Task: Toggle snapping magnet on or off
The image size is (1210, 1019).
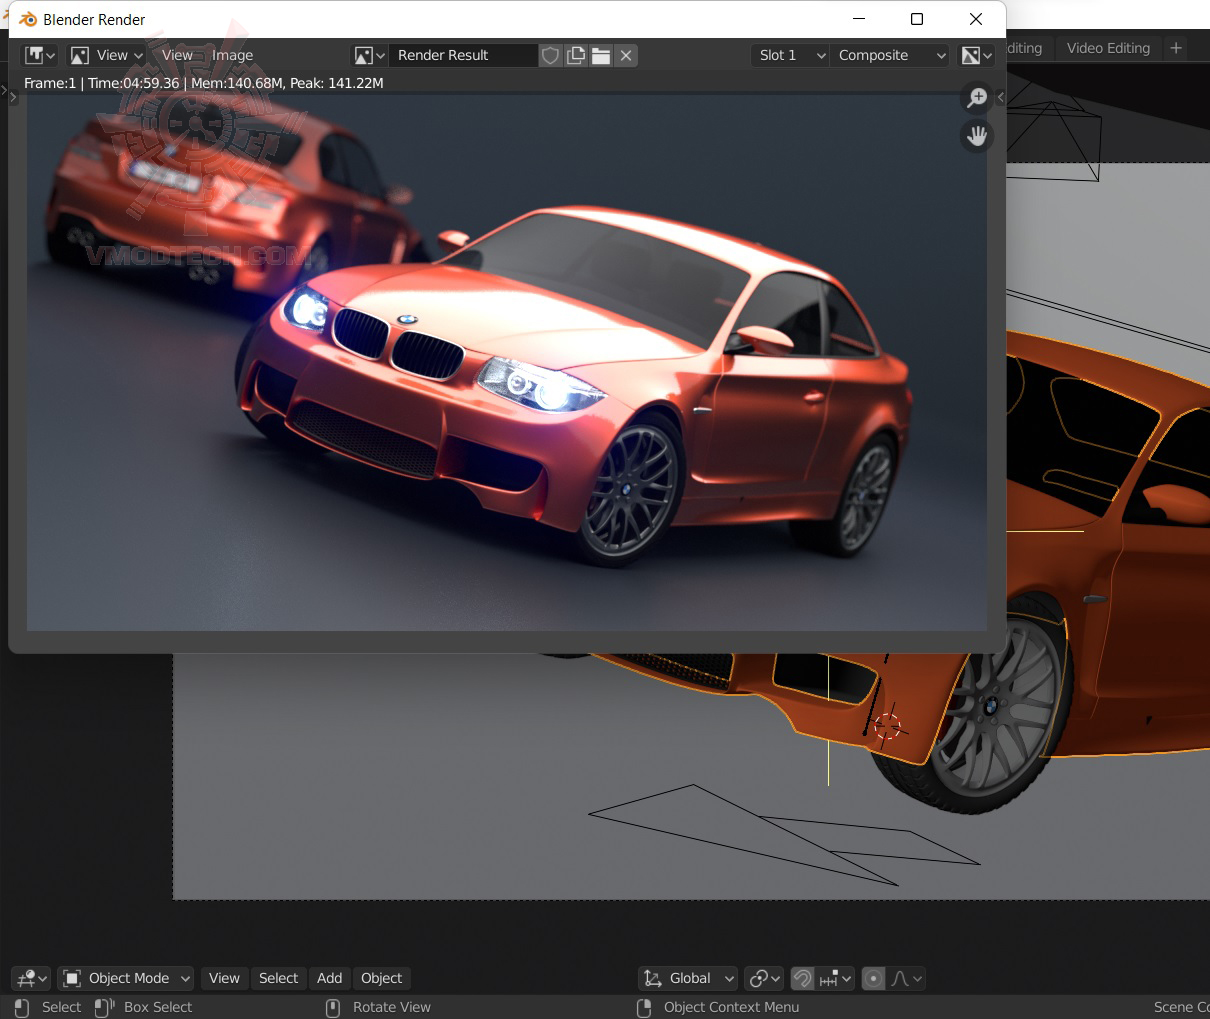Action: pyautogui.click(x=802, y=978)
